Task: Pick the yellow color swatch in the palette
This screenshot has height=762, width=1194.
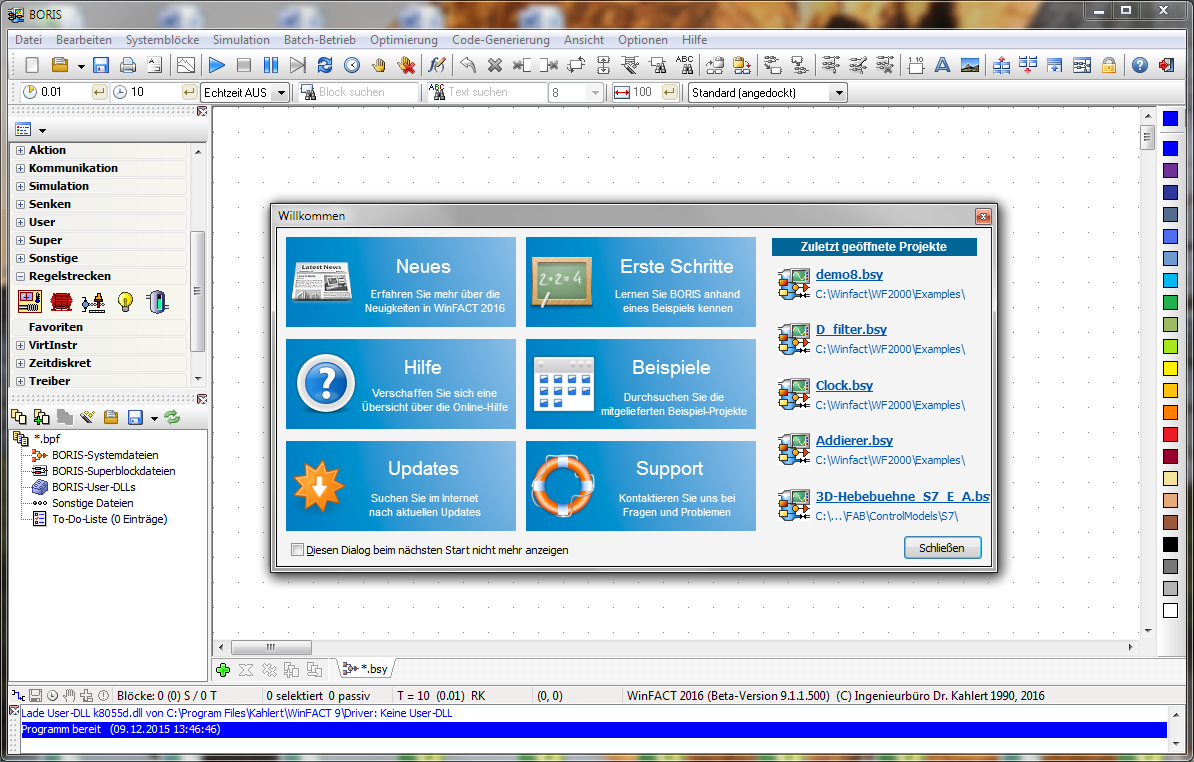Action: [1170, 368]
